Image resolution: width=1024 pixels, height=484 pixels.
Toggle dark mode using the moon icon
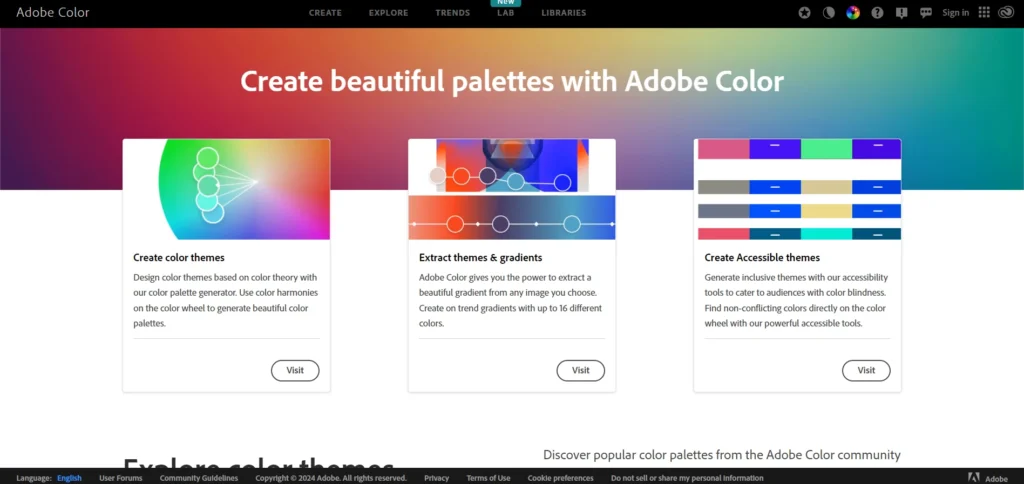pos(829,12)
